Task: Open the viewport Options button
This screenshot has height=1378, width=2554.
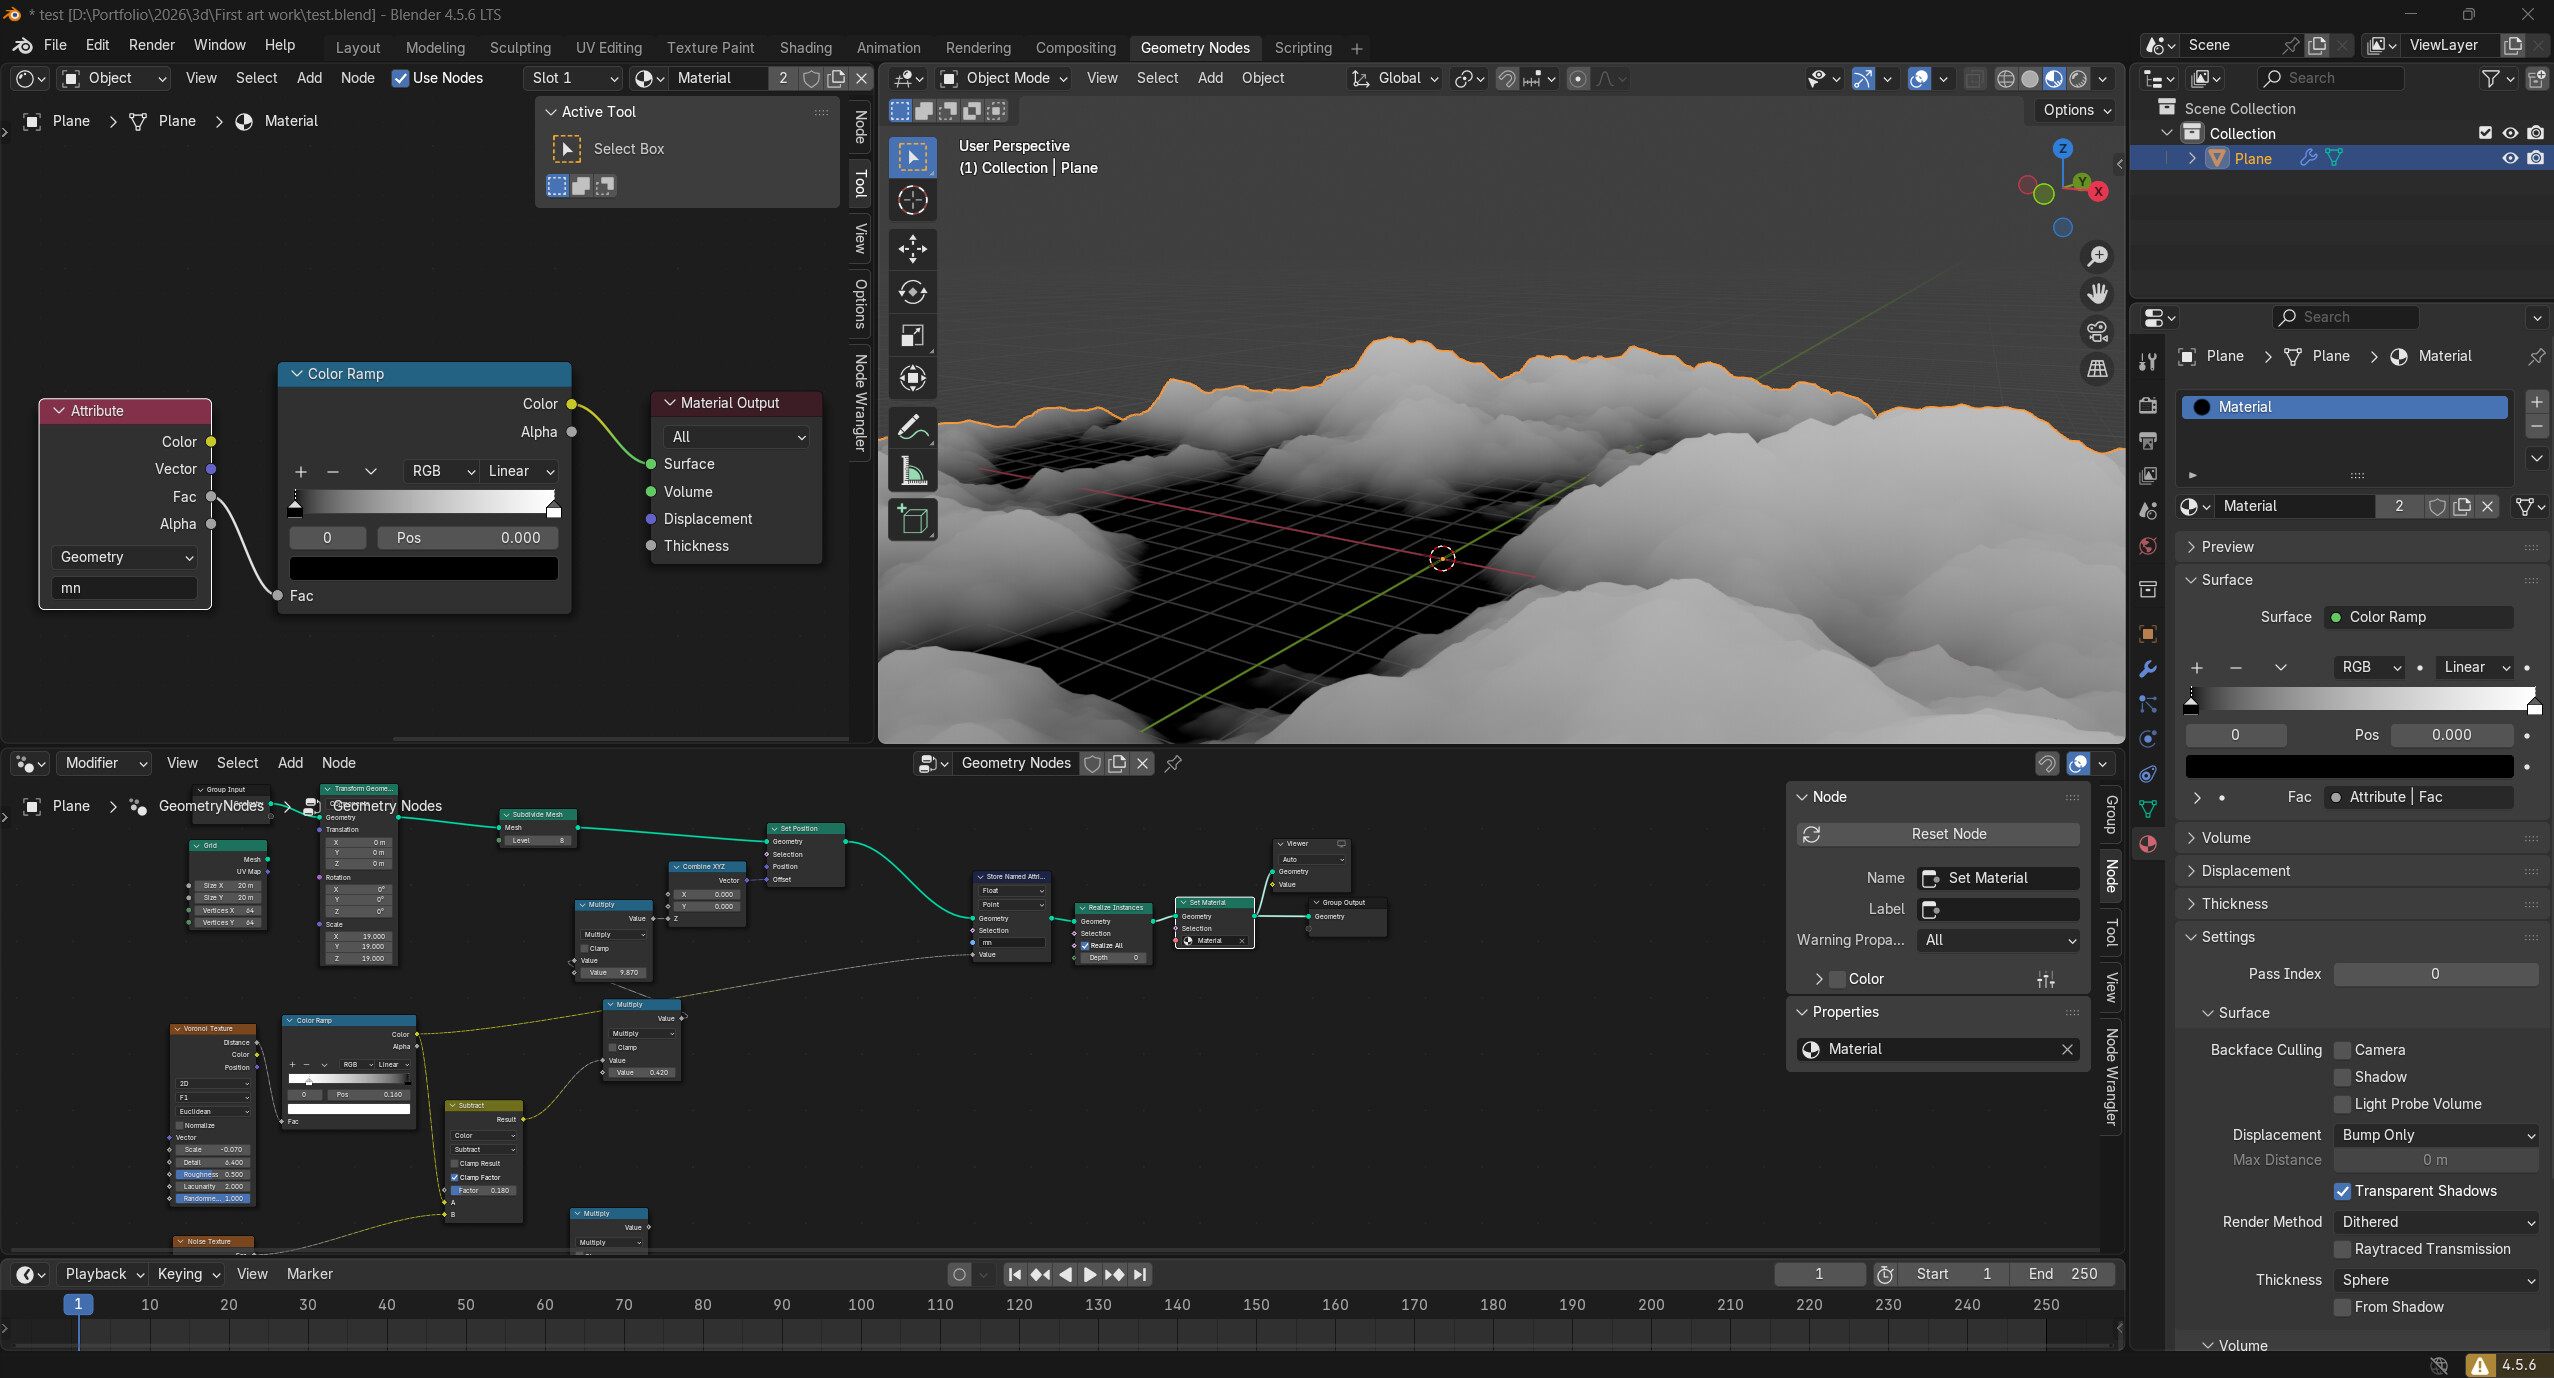Action: (x=2076, y=110)
